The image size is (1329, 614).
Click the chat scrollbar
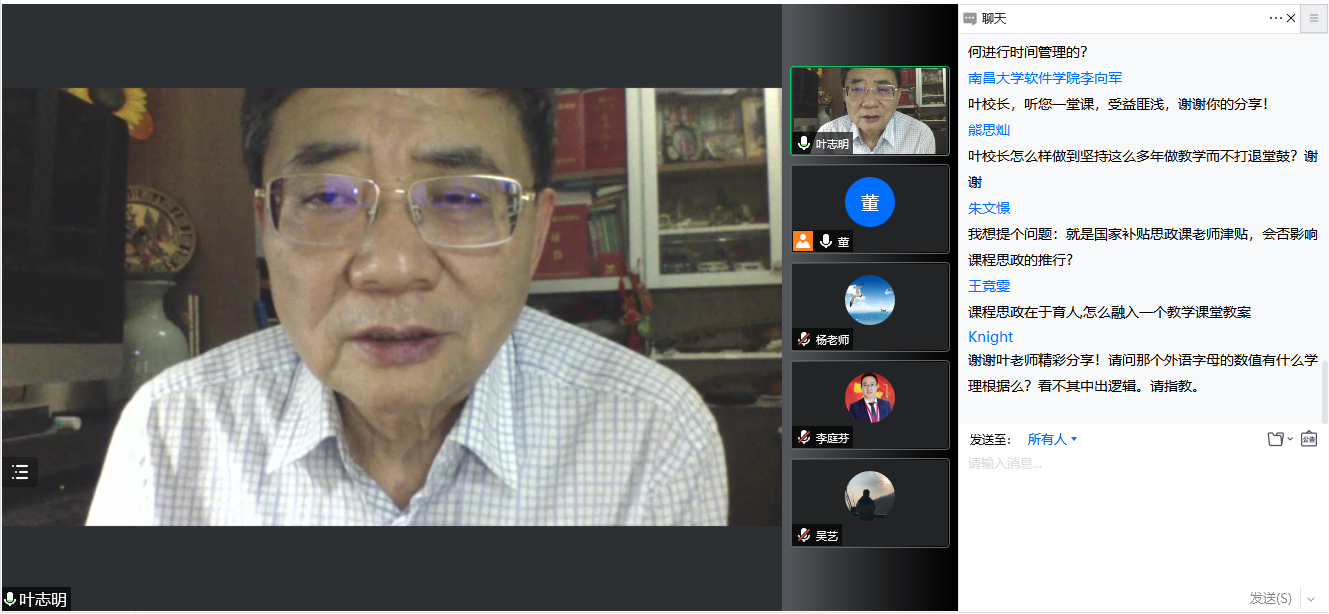point(1325,392)
